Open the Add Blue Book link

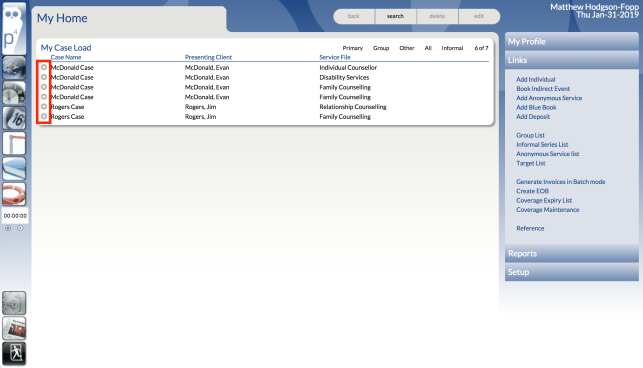(x=536, y=107)
